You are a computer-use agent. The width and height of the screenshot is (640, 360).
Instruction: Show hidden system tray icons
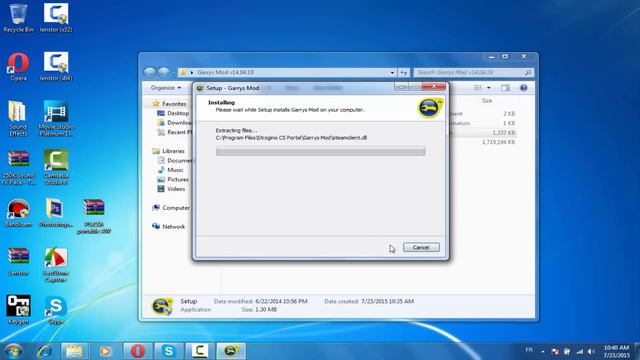pyautogui.click(x=543, y=351)
